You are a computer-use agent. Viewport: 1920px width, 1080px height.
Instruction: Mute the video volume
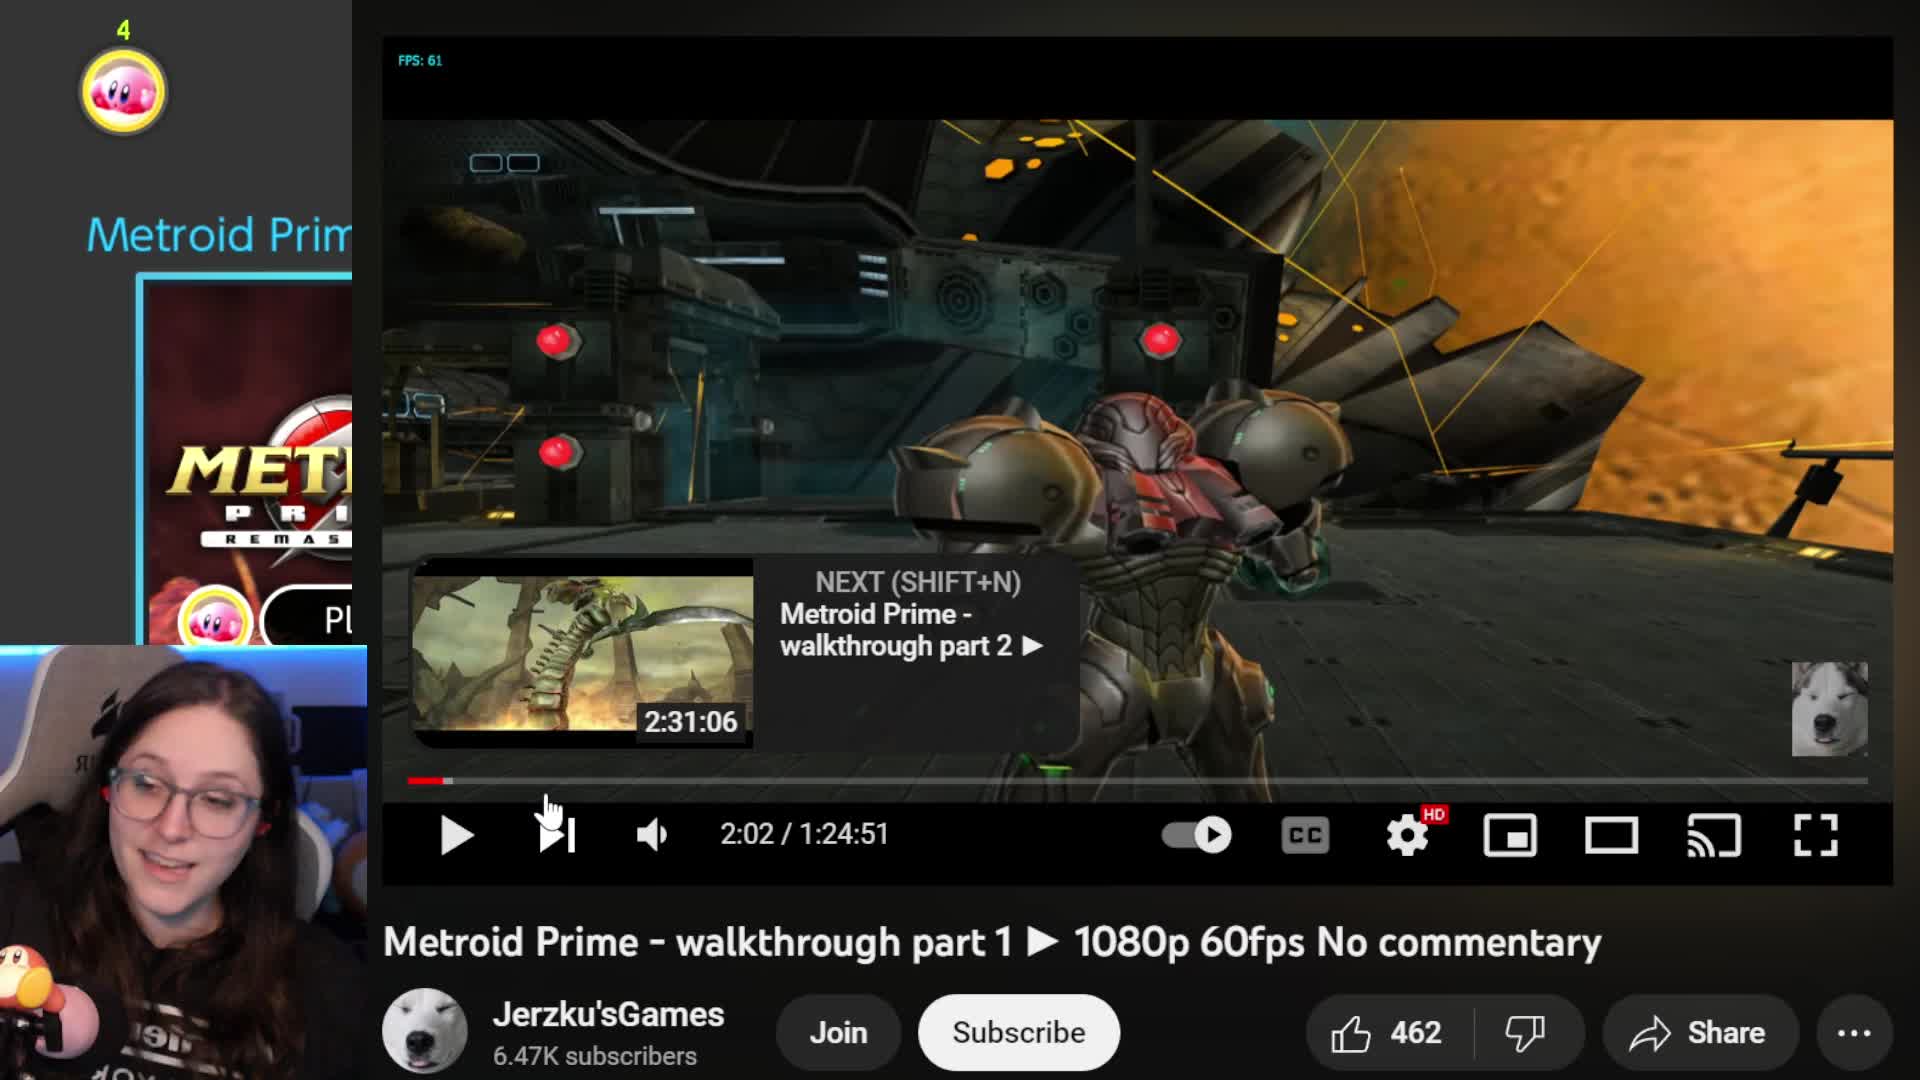pos(652,835)
